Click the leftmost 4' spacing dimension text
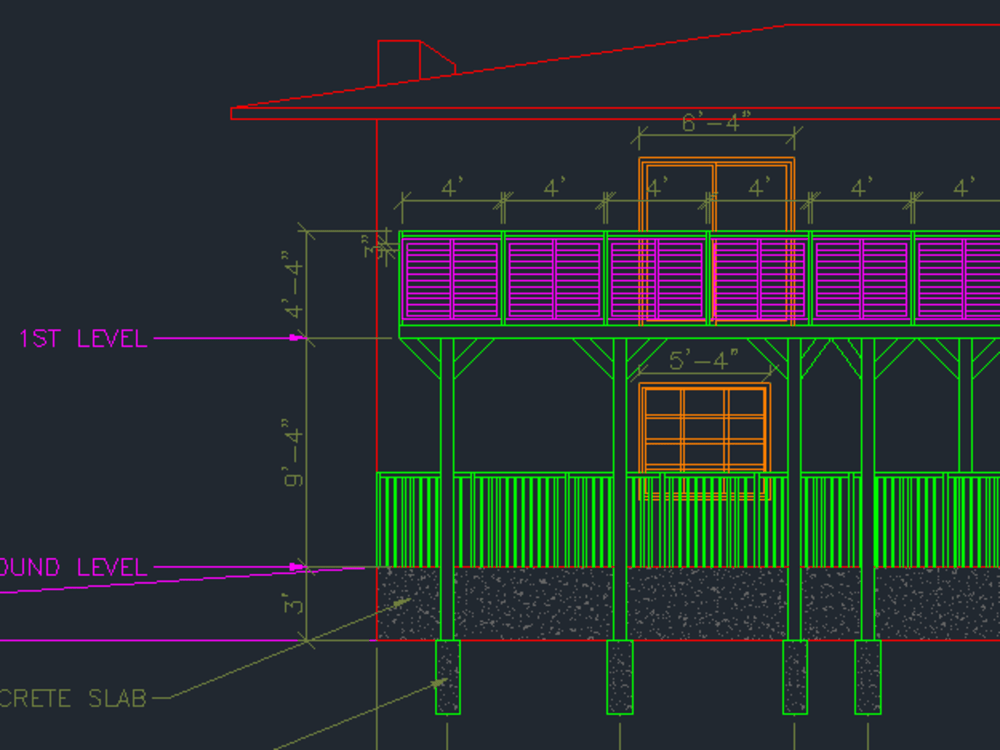Screen dimensions: 1000x750 coord(451,186)
